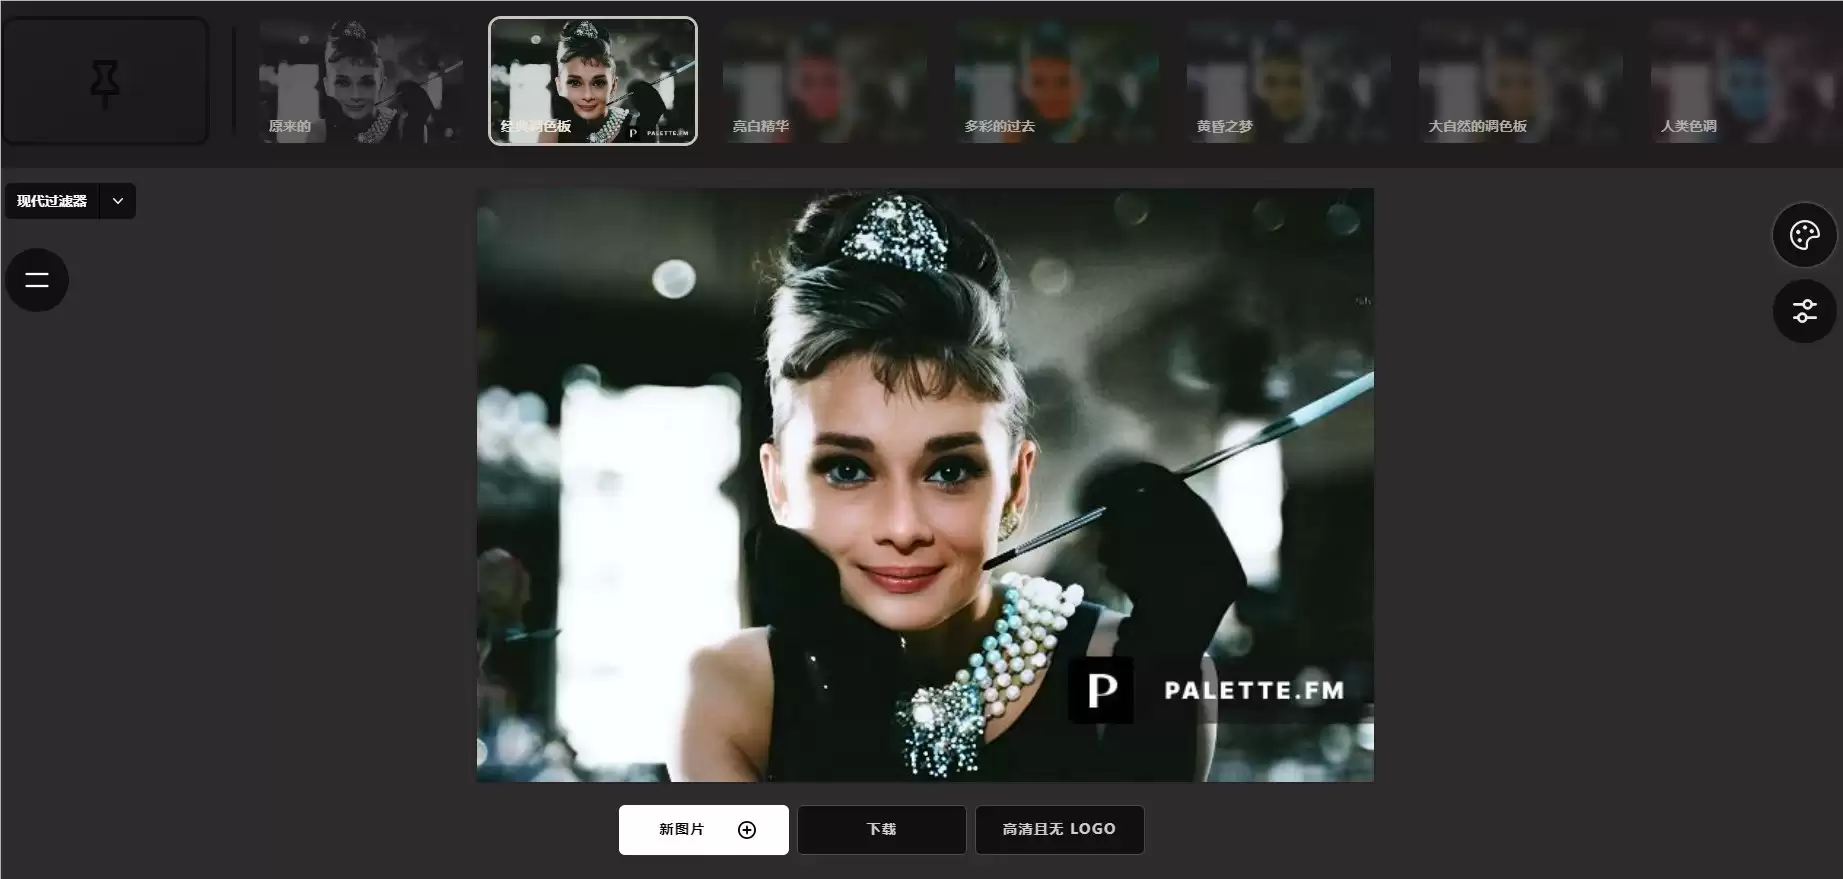Screen dimensions: 1843x879
Task: Click the plus circle icon in 新图片
Action: (747, 830)
